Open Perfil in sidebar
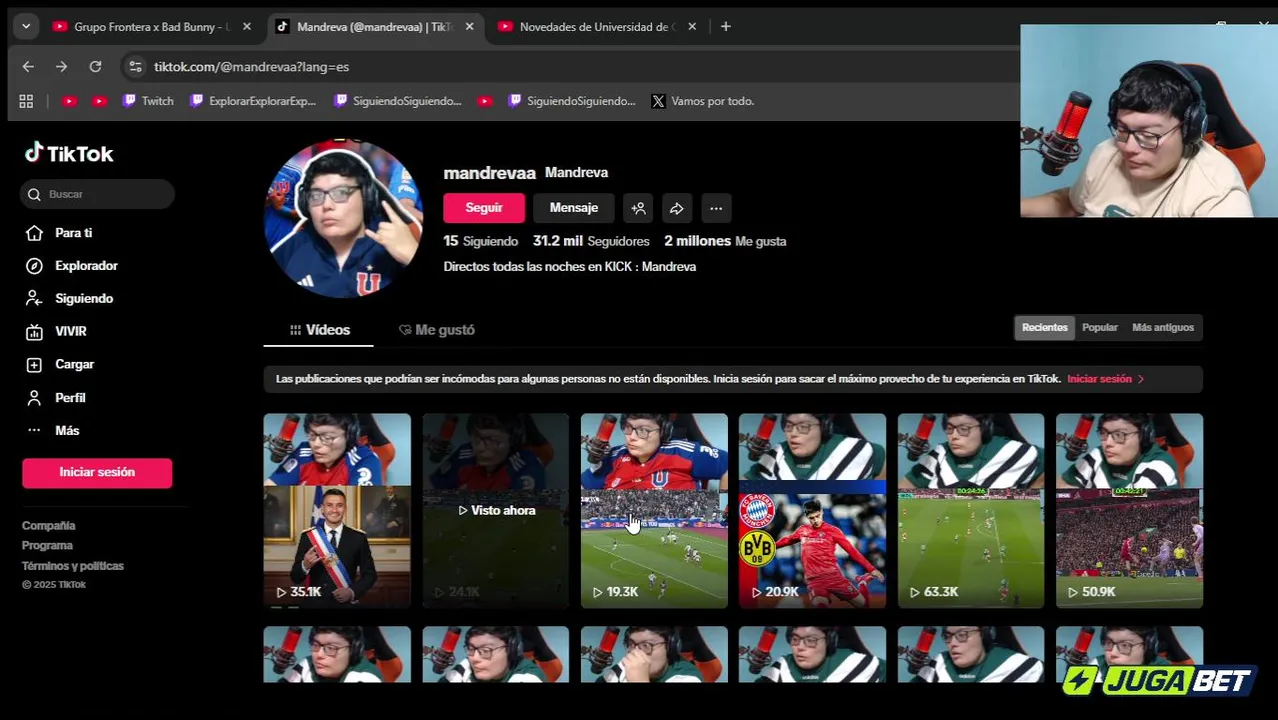Image resolution: width=1278 pixels, height=720 pixels. pyautogui.click(x=57, y=397)
